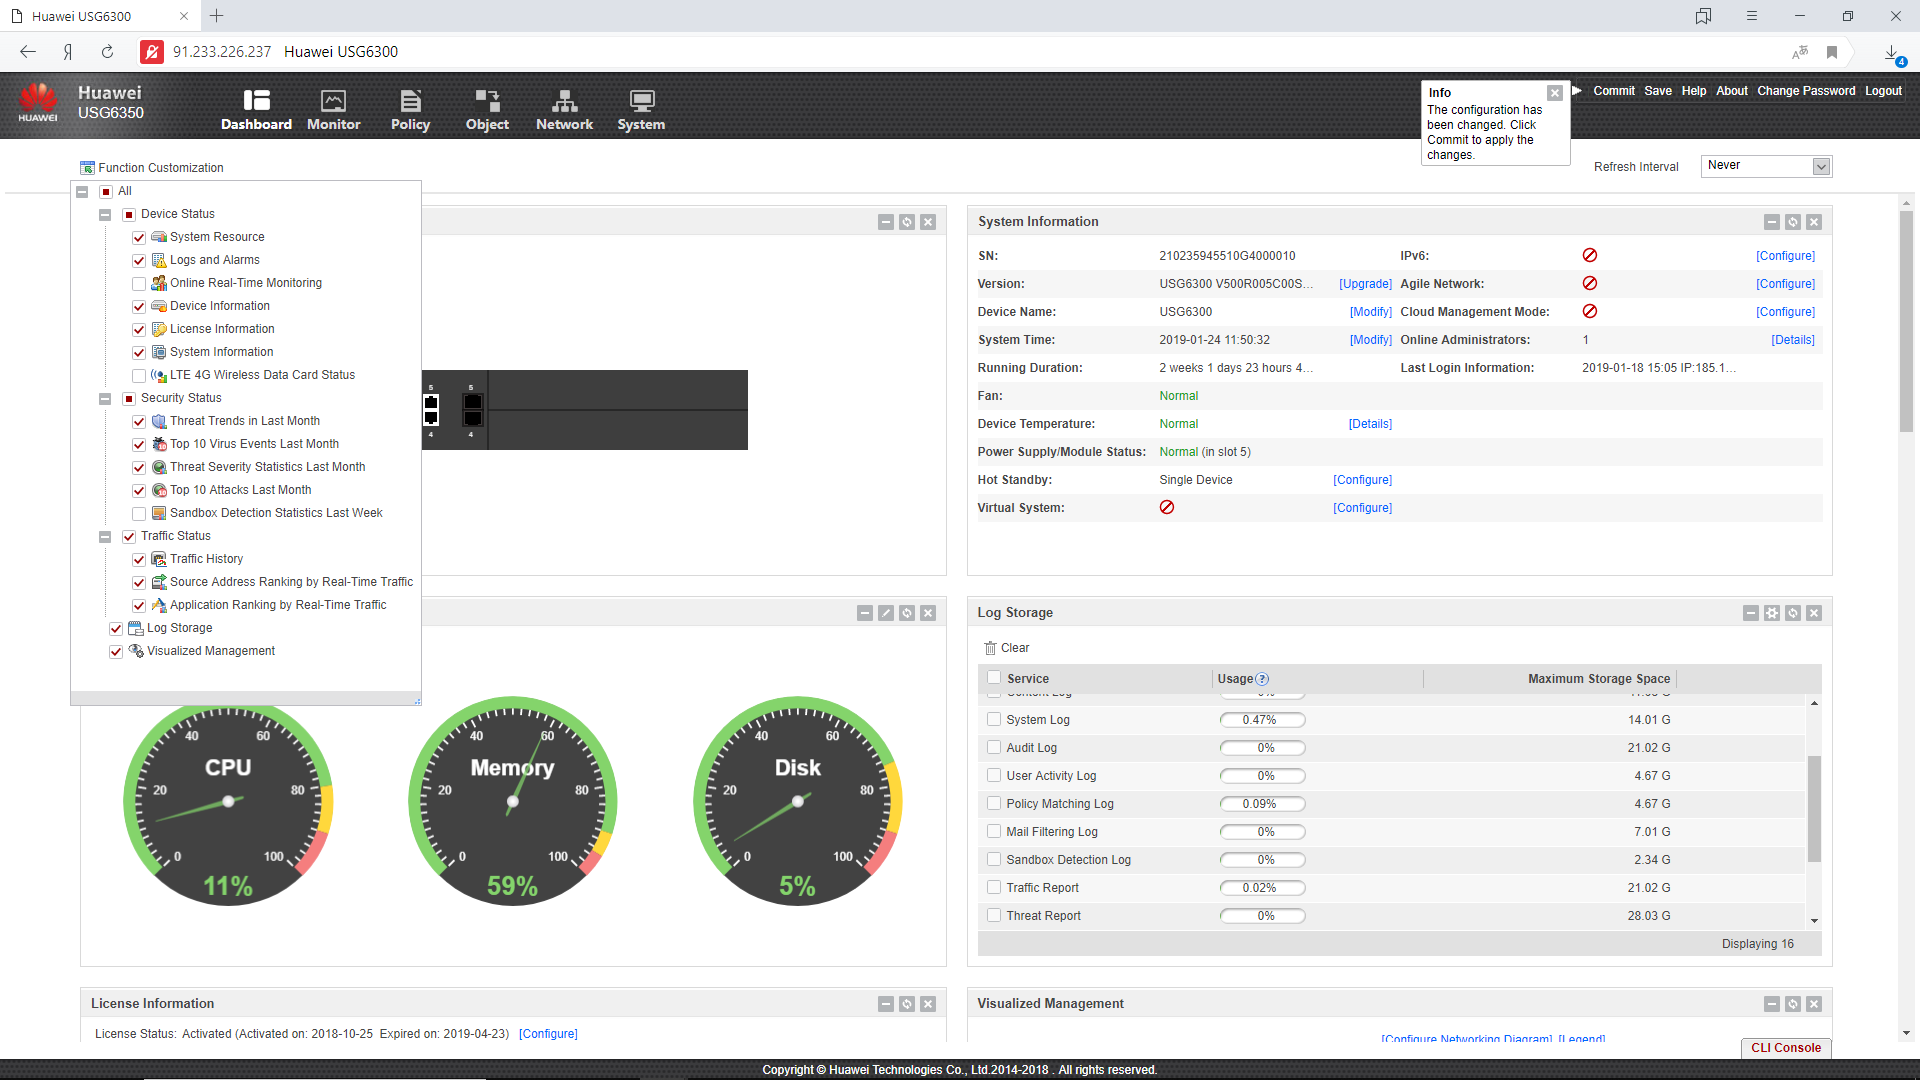Open the Monitor section icon
This screenshot has width=1920, height=1080.
333,101
